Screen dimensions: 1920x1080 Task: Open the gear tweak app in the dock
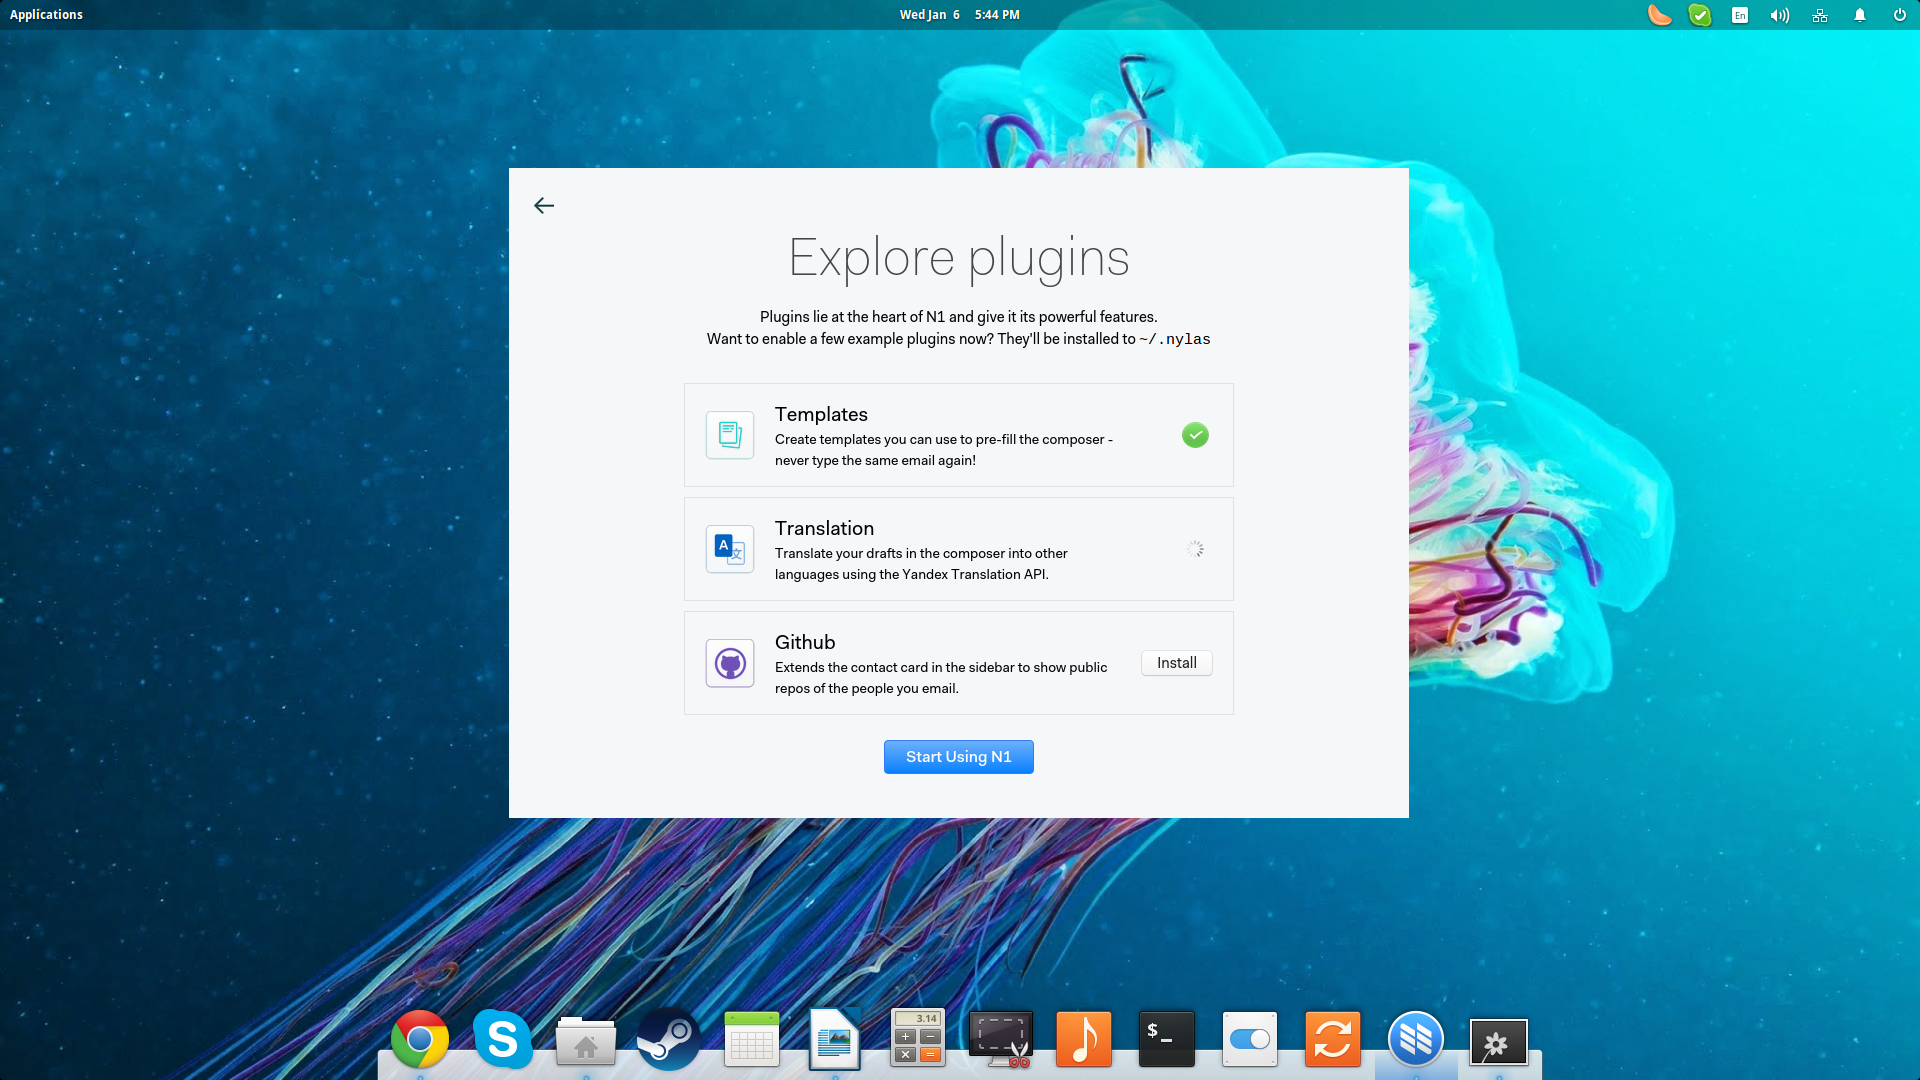point(1499,1043)
